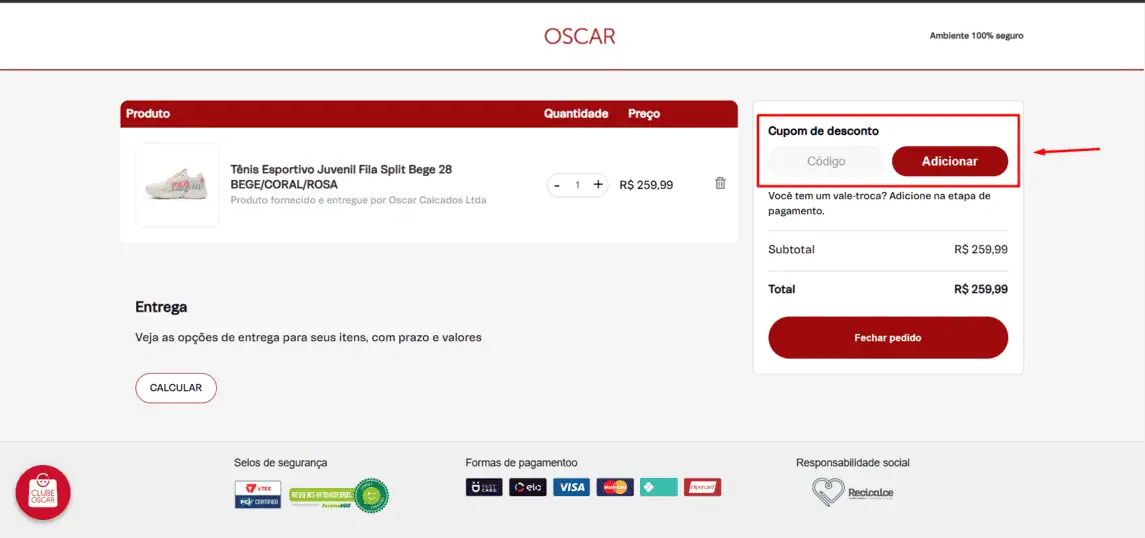Click the item price R$ 259,99 in product row

[646, 185]
